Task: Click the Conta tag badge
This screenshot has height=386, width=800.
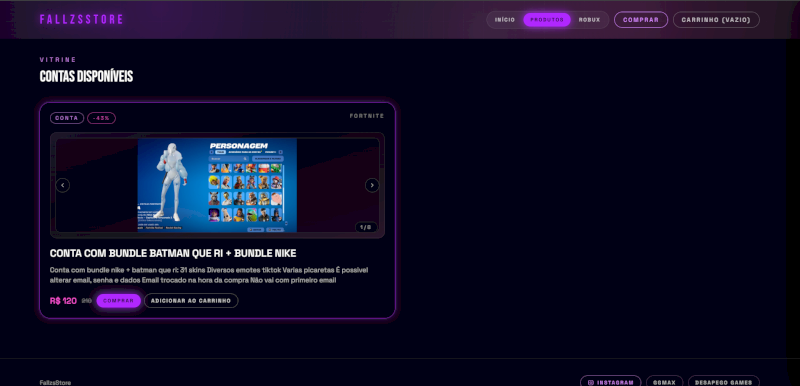Action: (67, 118)
